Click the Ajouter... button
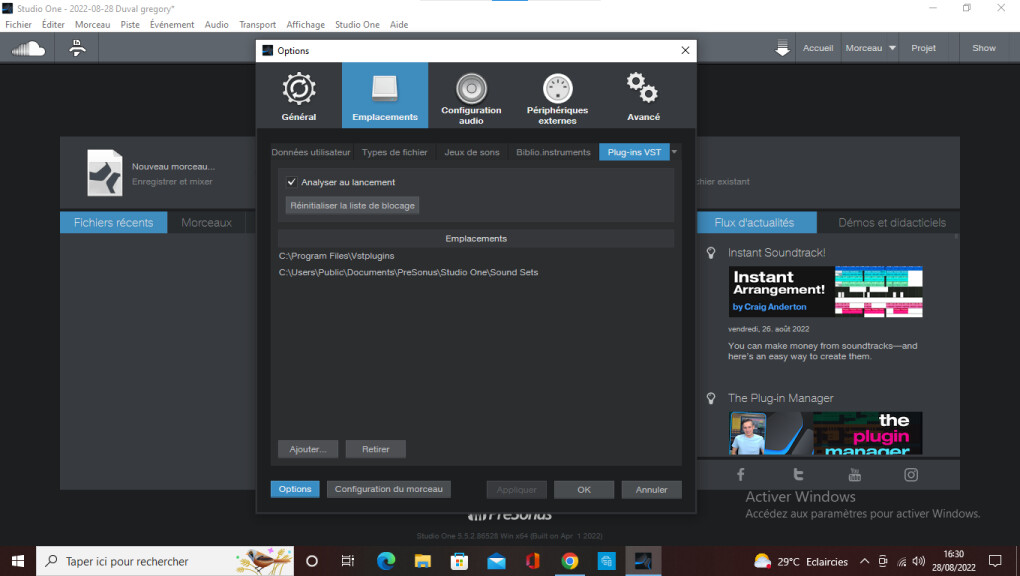This screenshot has width=1020, height=576. [x=308, y=449]
